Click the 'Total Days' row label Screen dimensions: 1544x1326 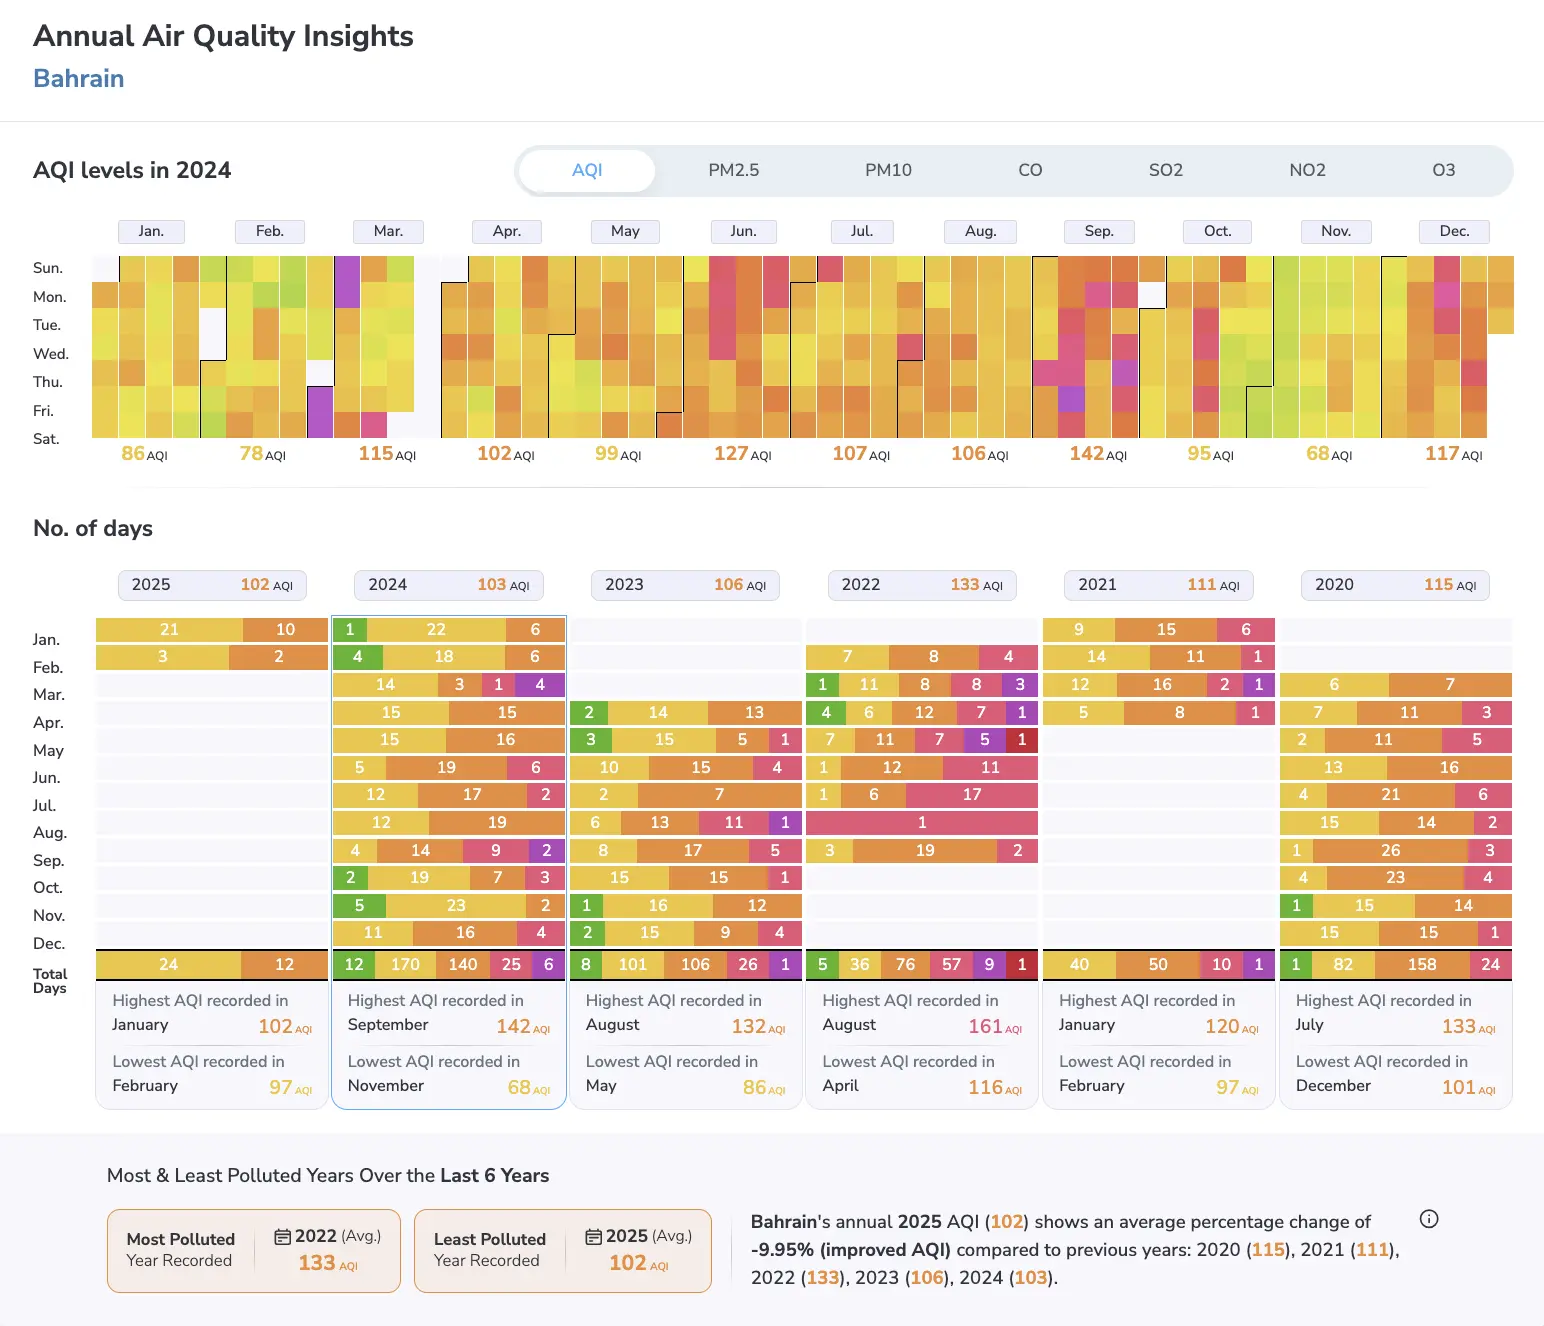coord(50,981)
